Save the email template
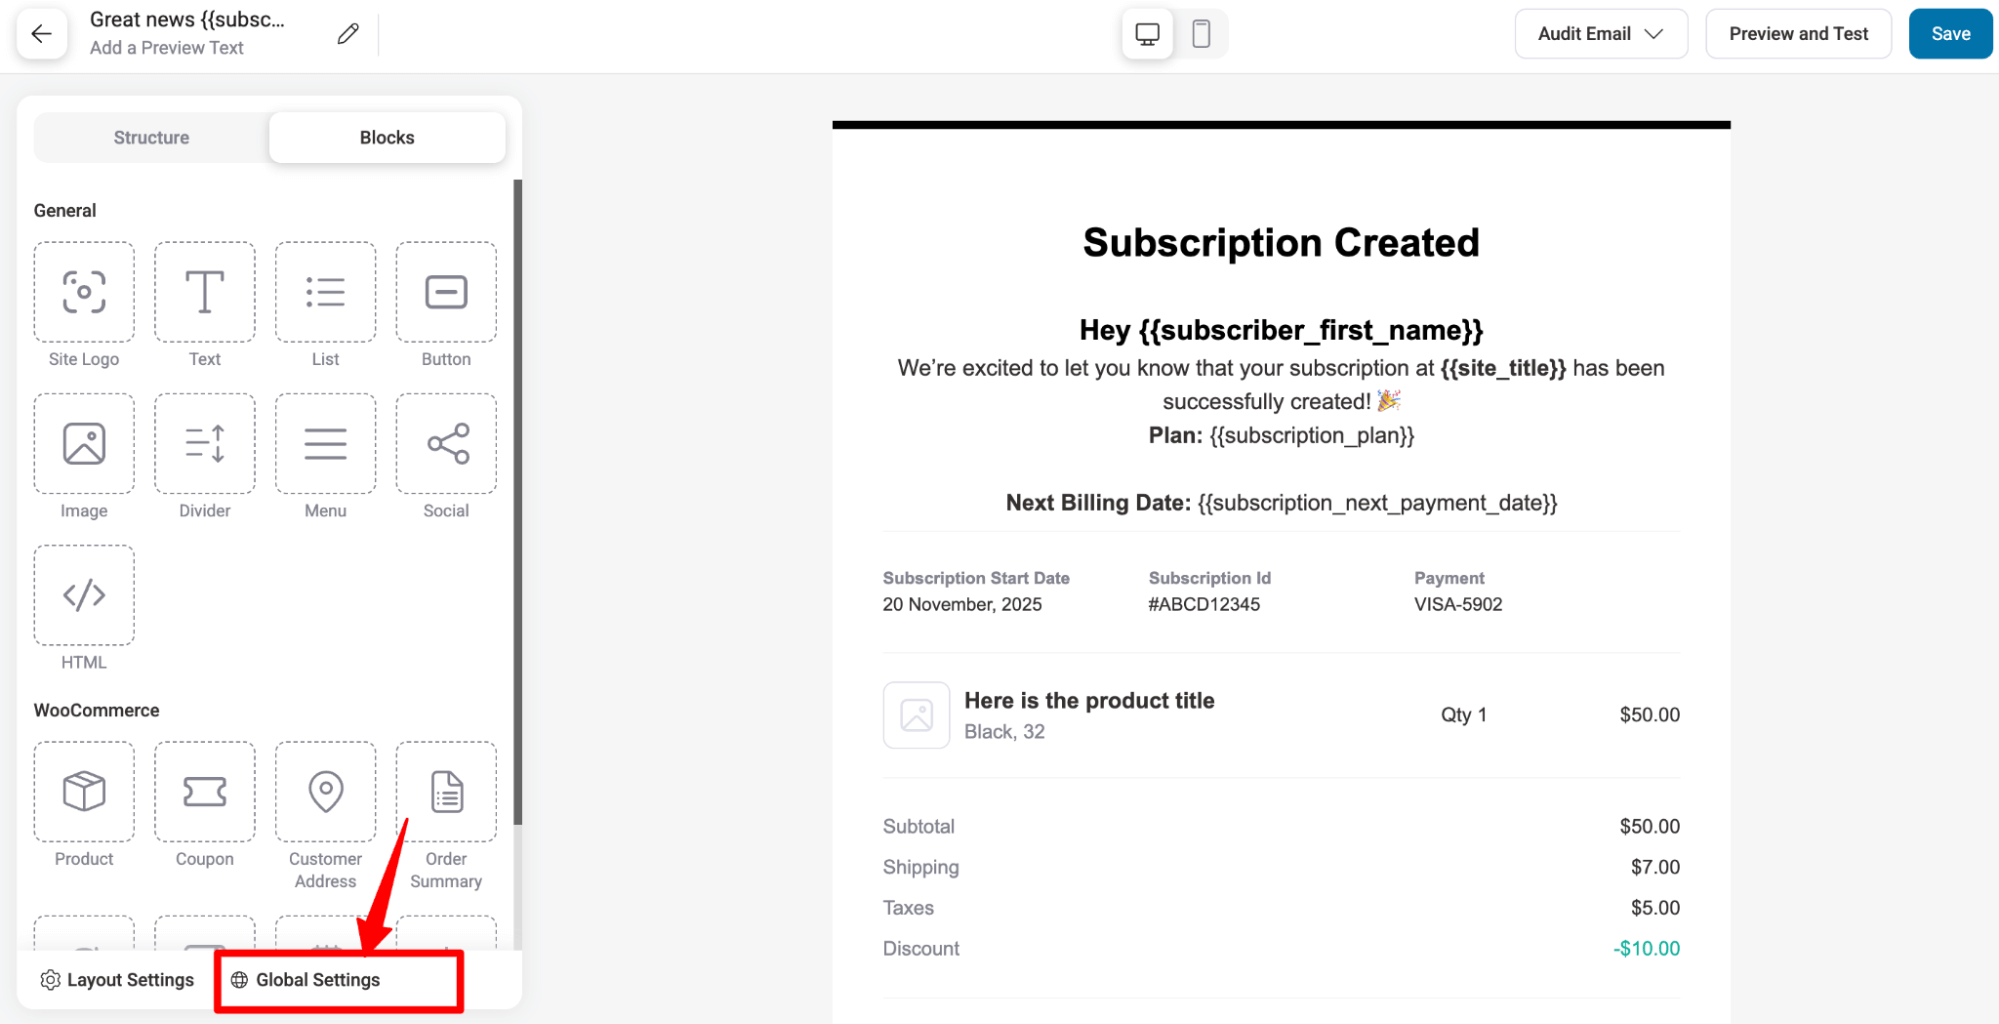 (x=1948, y=33)
